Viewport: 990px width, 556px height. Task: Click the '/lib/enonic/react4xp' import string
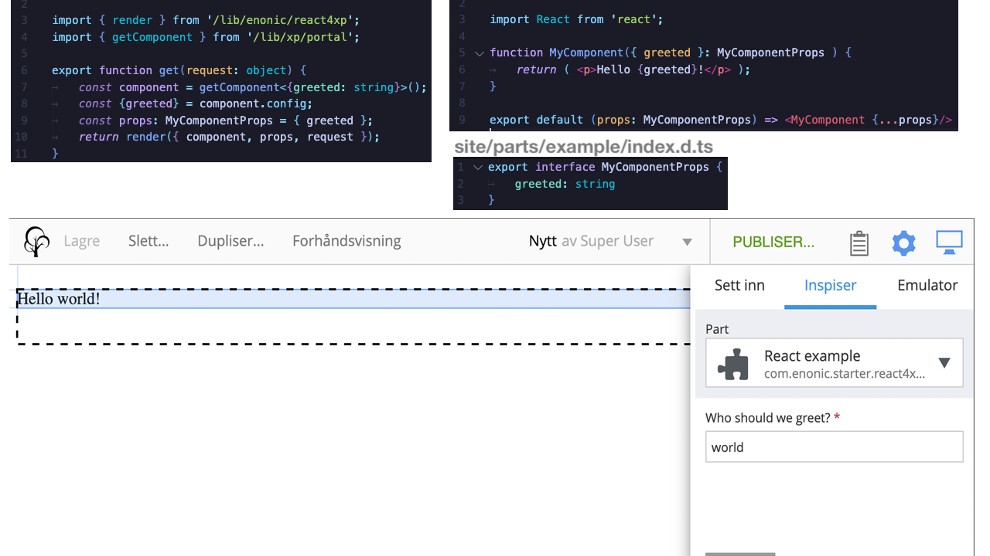tap(280, 20)
